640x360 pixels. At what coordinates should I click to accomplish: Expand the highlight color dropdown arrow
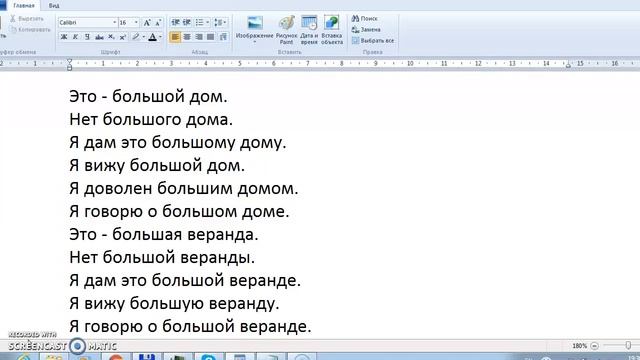143,37
